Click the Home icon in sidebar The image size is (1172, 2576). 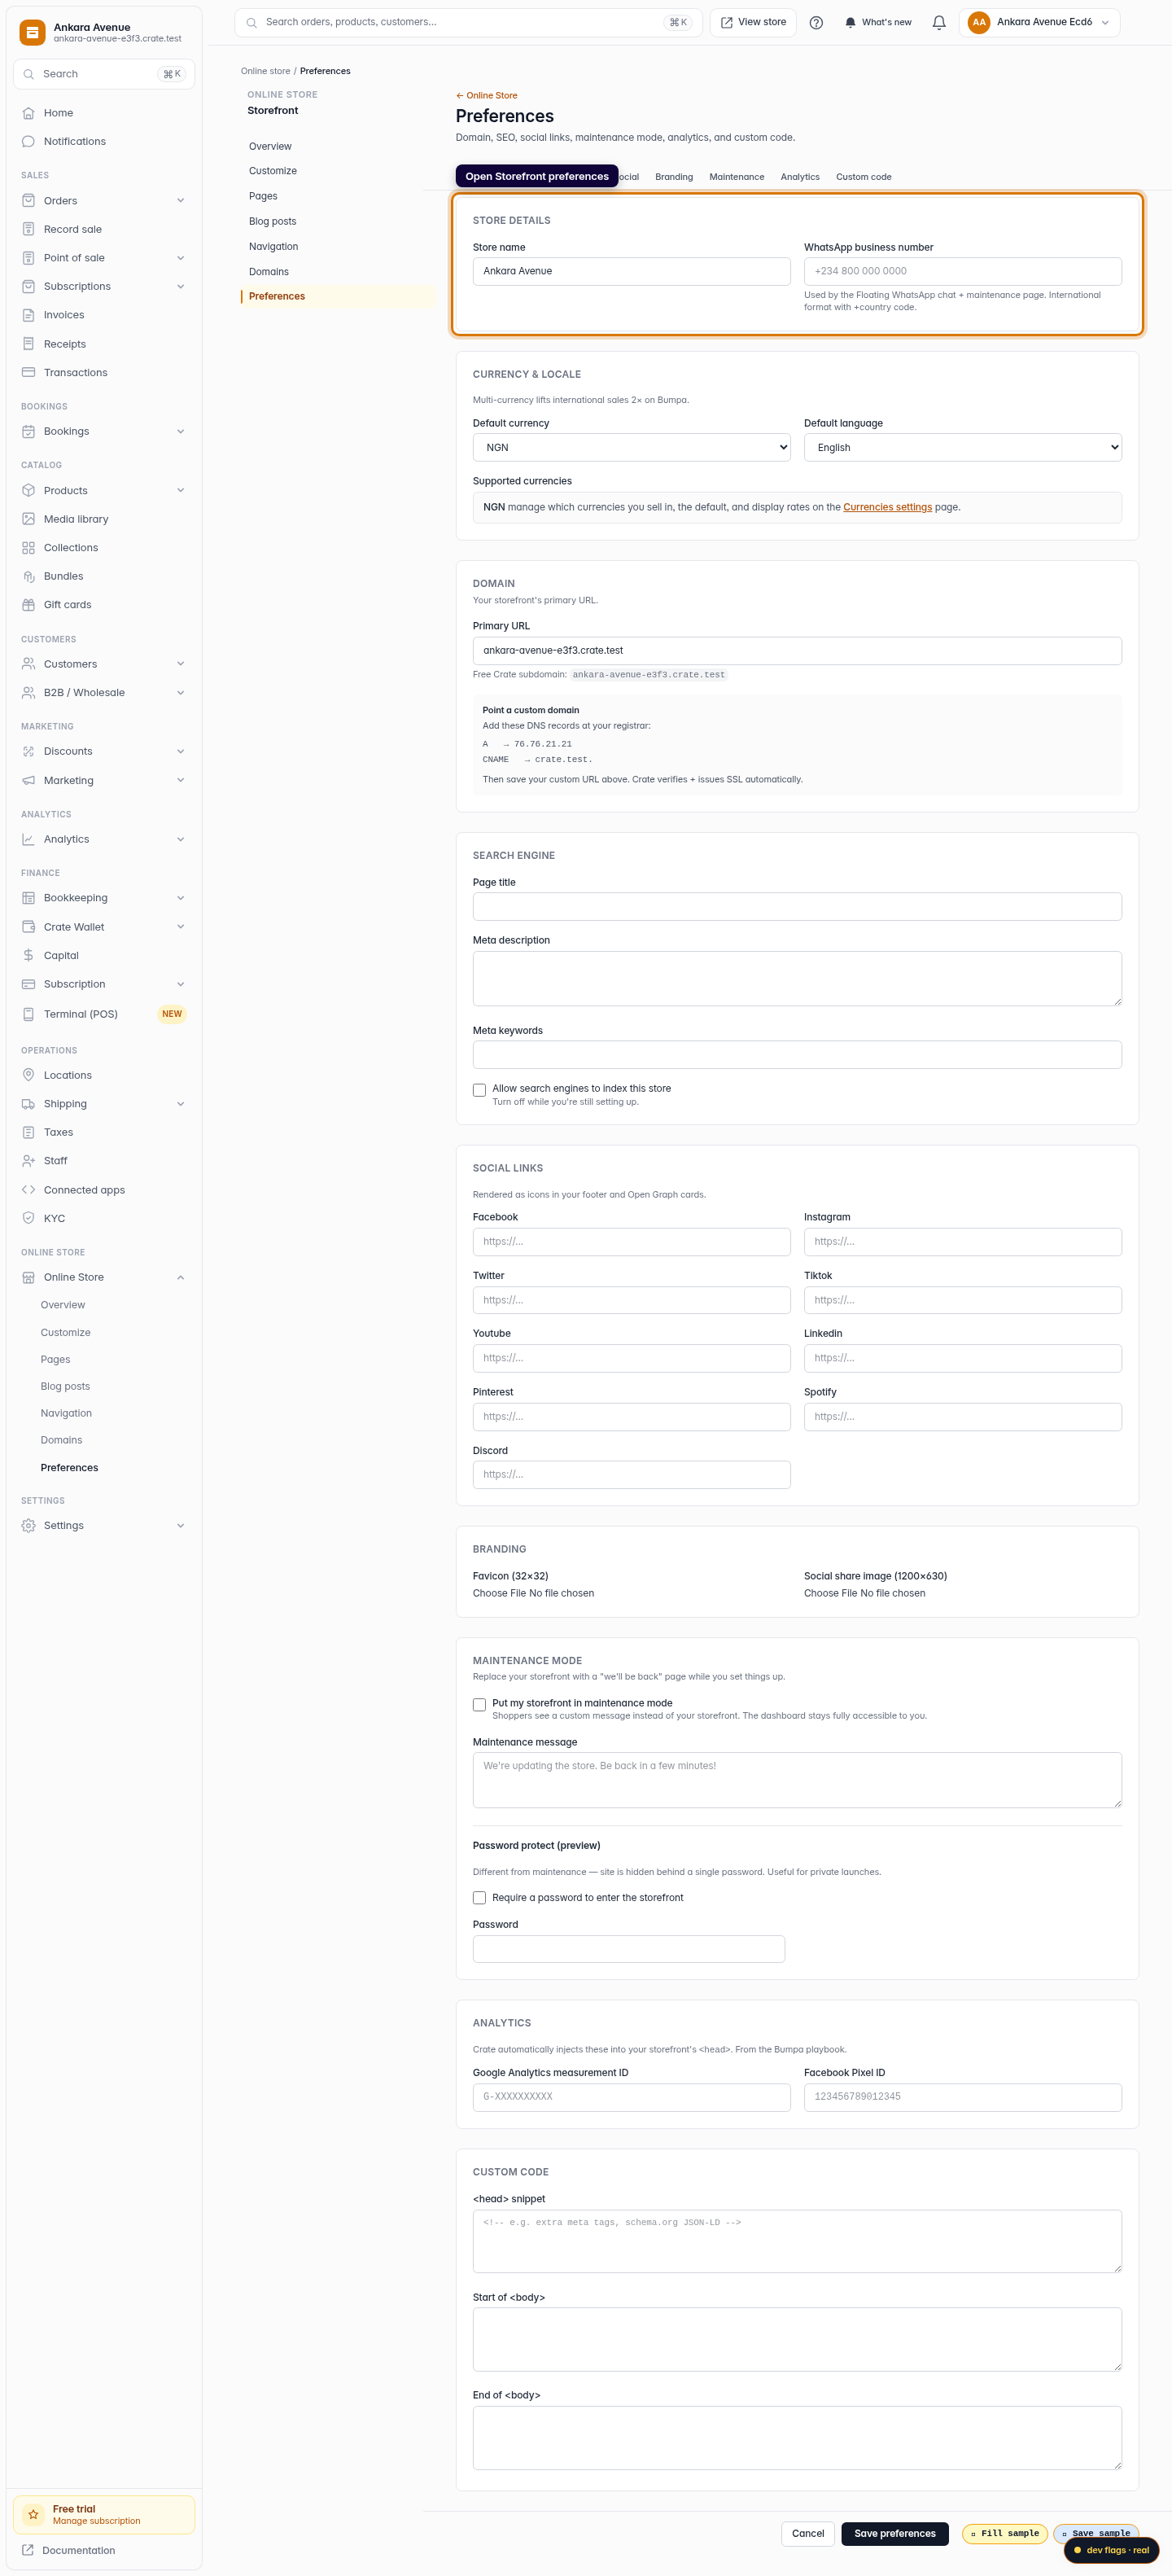[28, 113]
